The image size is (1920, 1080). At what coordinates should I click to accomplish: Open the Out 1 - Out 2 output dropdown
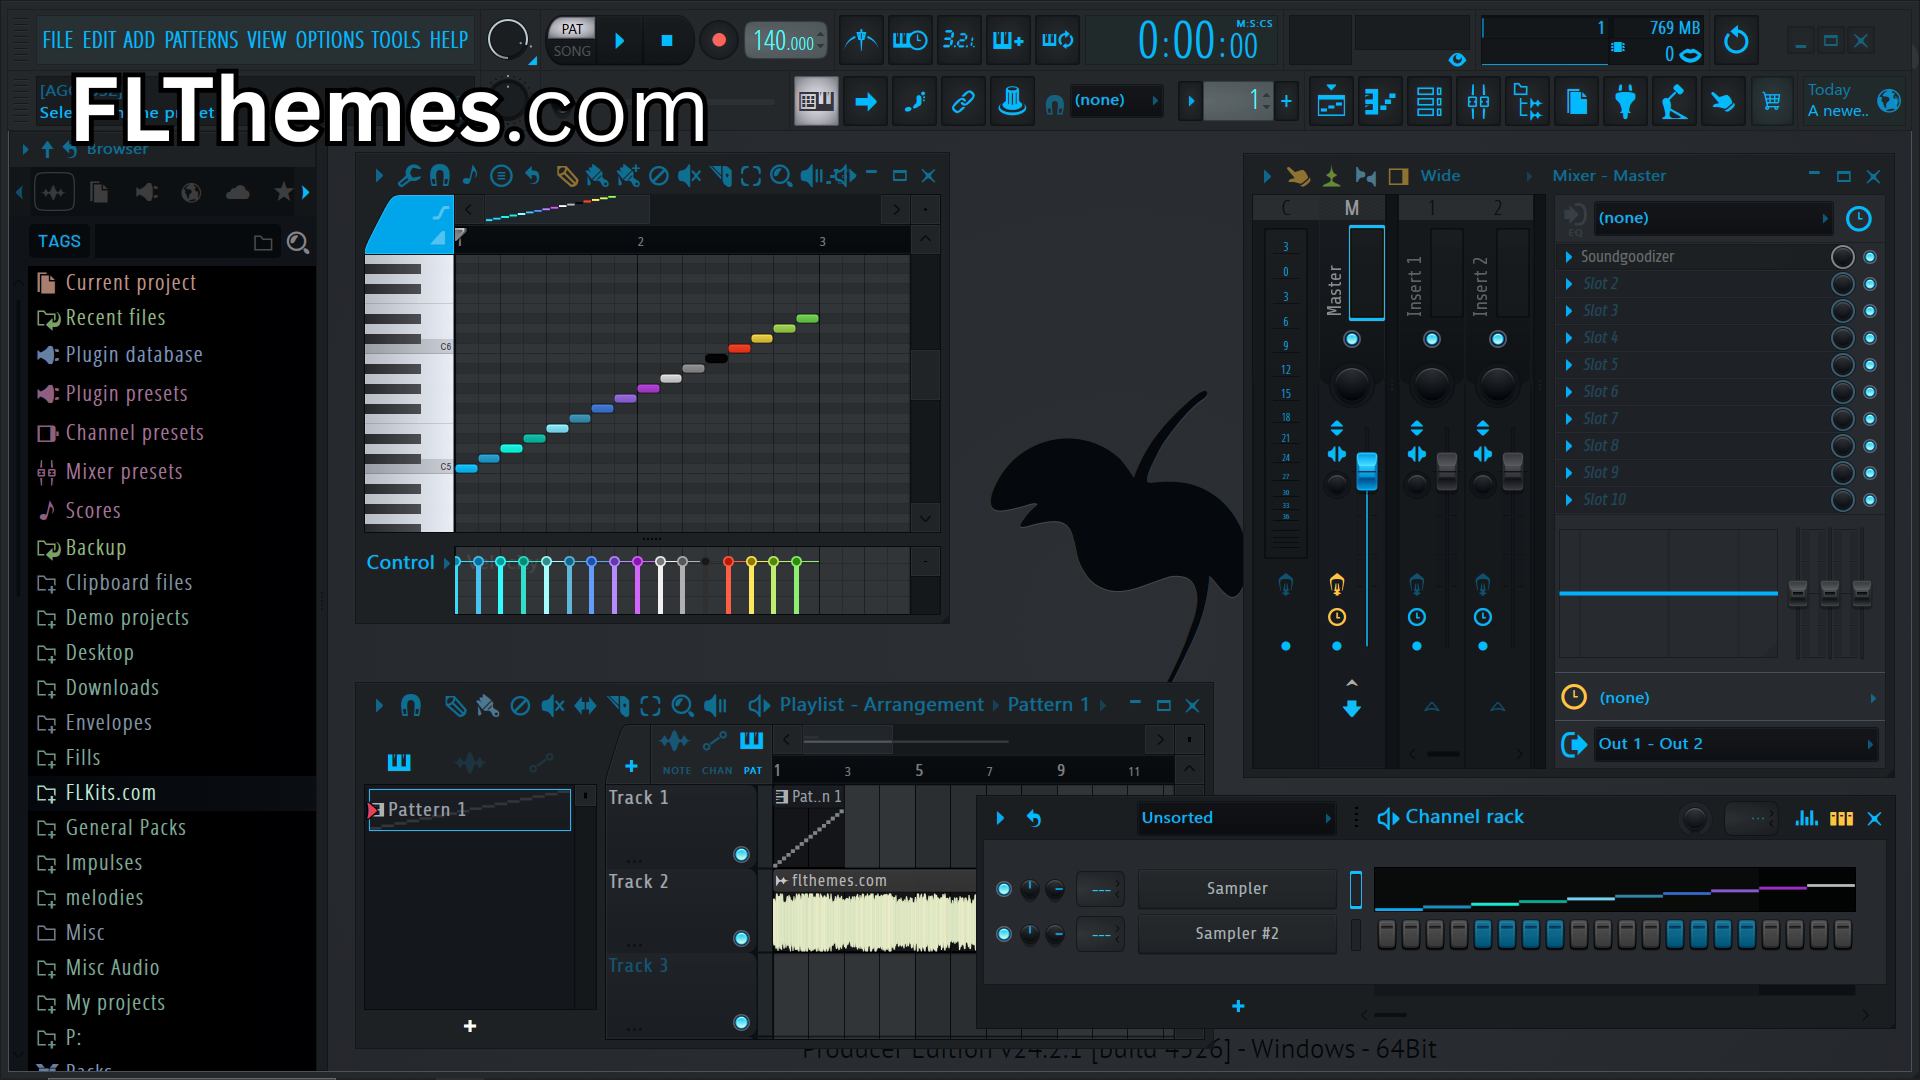(1734, 744)
